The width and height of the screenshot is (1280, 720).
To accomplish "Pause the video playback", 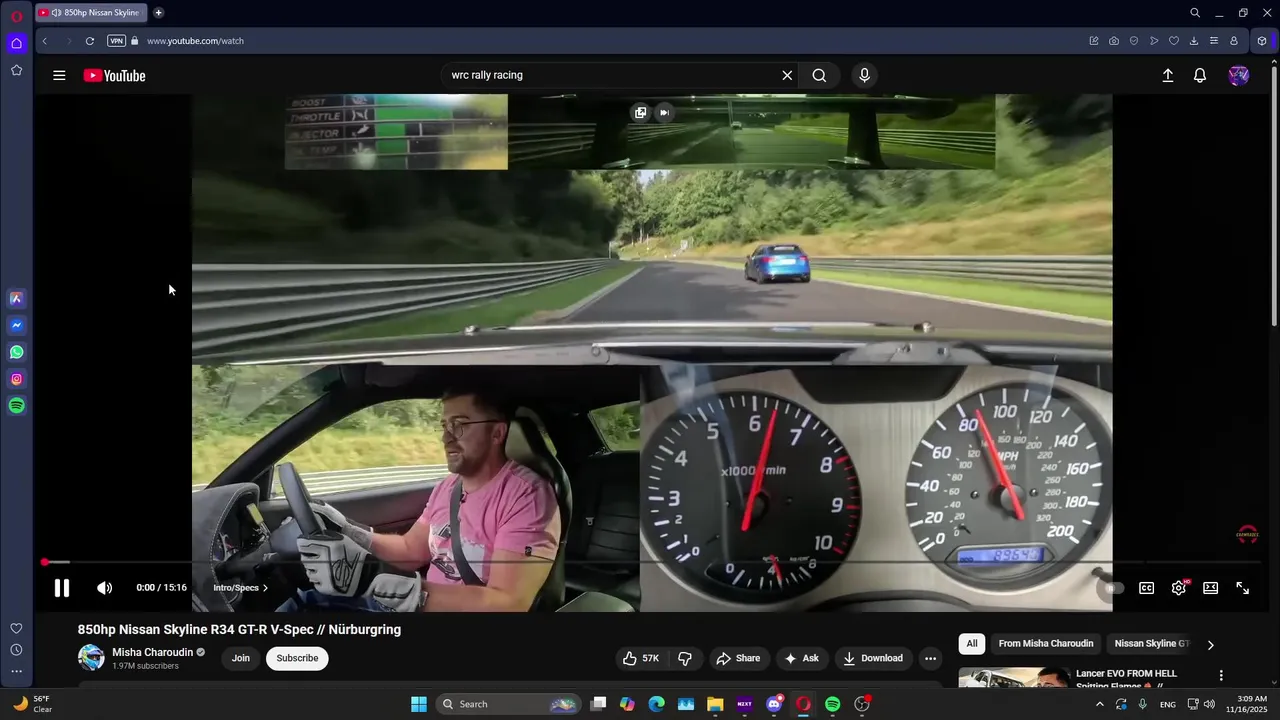I will (62, 588).
